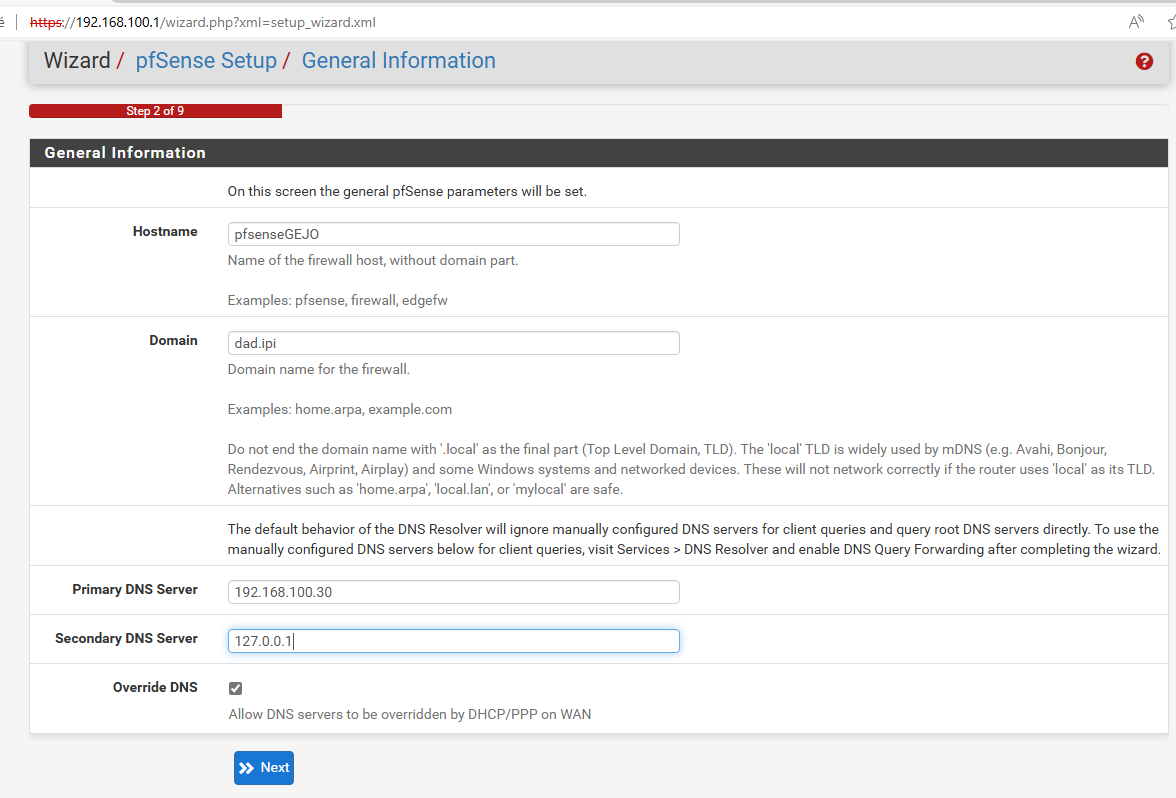This screenshot has height=798, width=1176.
Task: Click 'Examples: pfsense, firewall, edgefw' text
Action: 338,300
